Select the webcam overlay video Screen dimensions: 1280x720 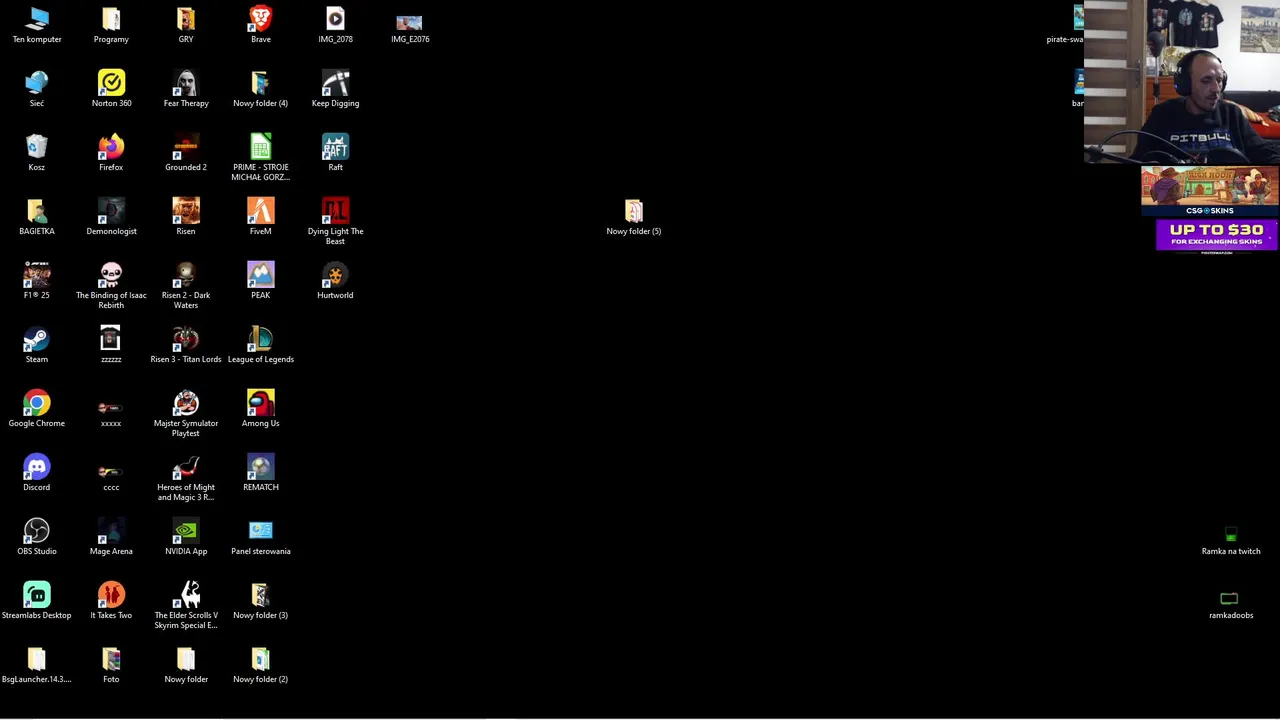tap(1182, 82)
